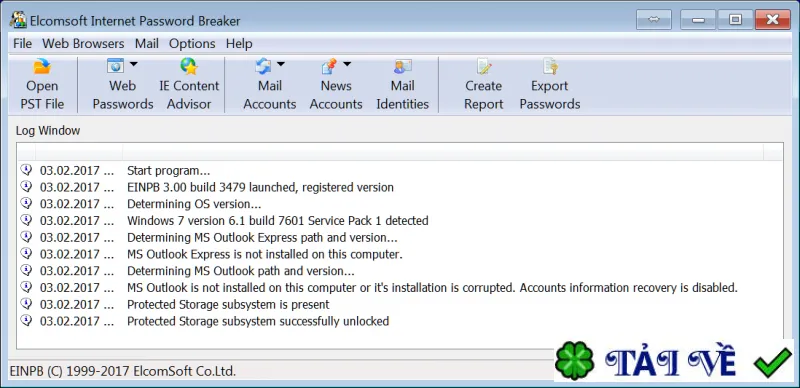800x388 pixels.
Task: Click the log list's wide third column header
Action: click(443, 152)
